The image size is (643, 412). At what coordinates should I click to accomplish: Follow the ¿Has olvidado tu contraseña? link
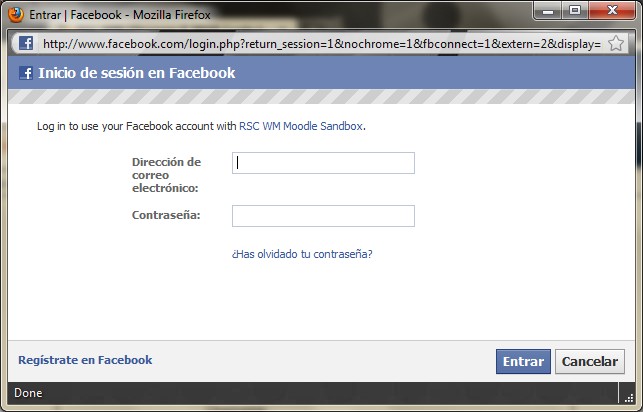pyautogui.click(x=302, y=254)
